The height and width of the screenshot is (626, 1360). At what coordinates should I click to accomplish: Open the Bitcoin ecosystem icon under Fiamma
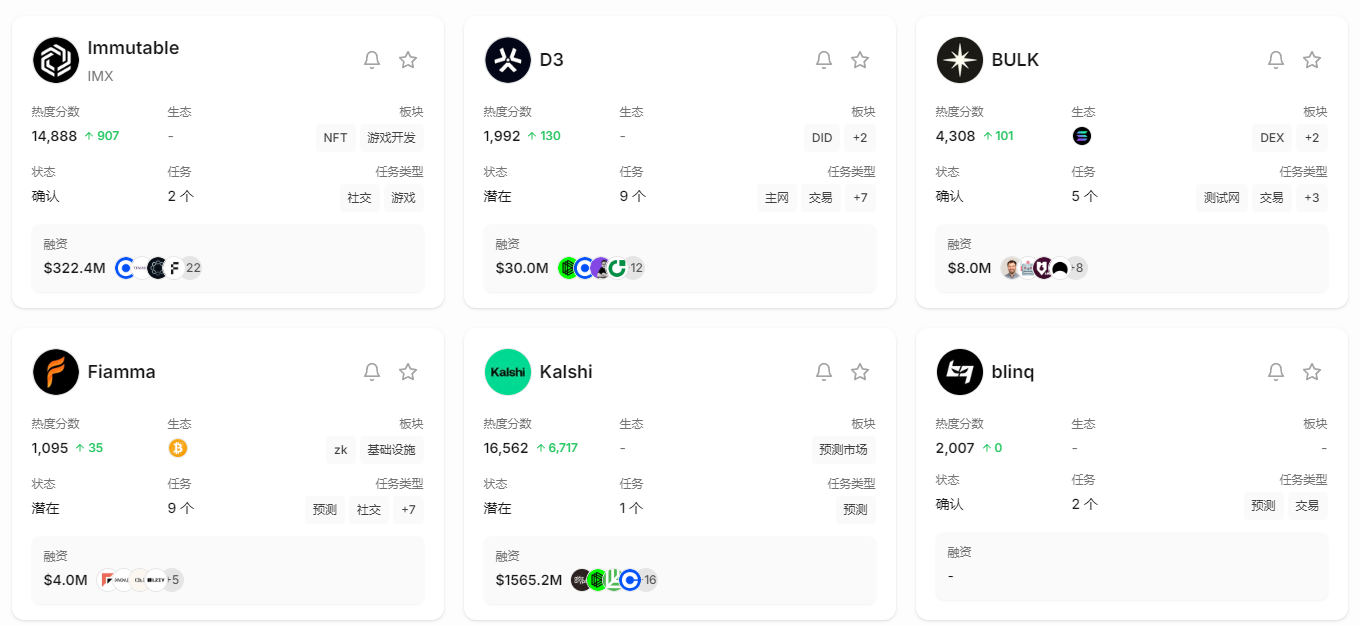pyautogui.click(x=178, y=447)
